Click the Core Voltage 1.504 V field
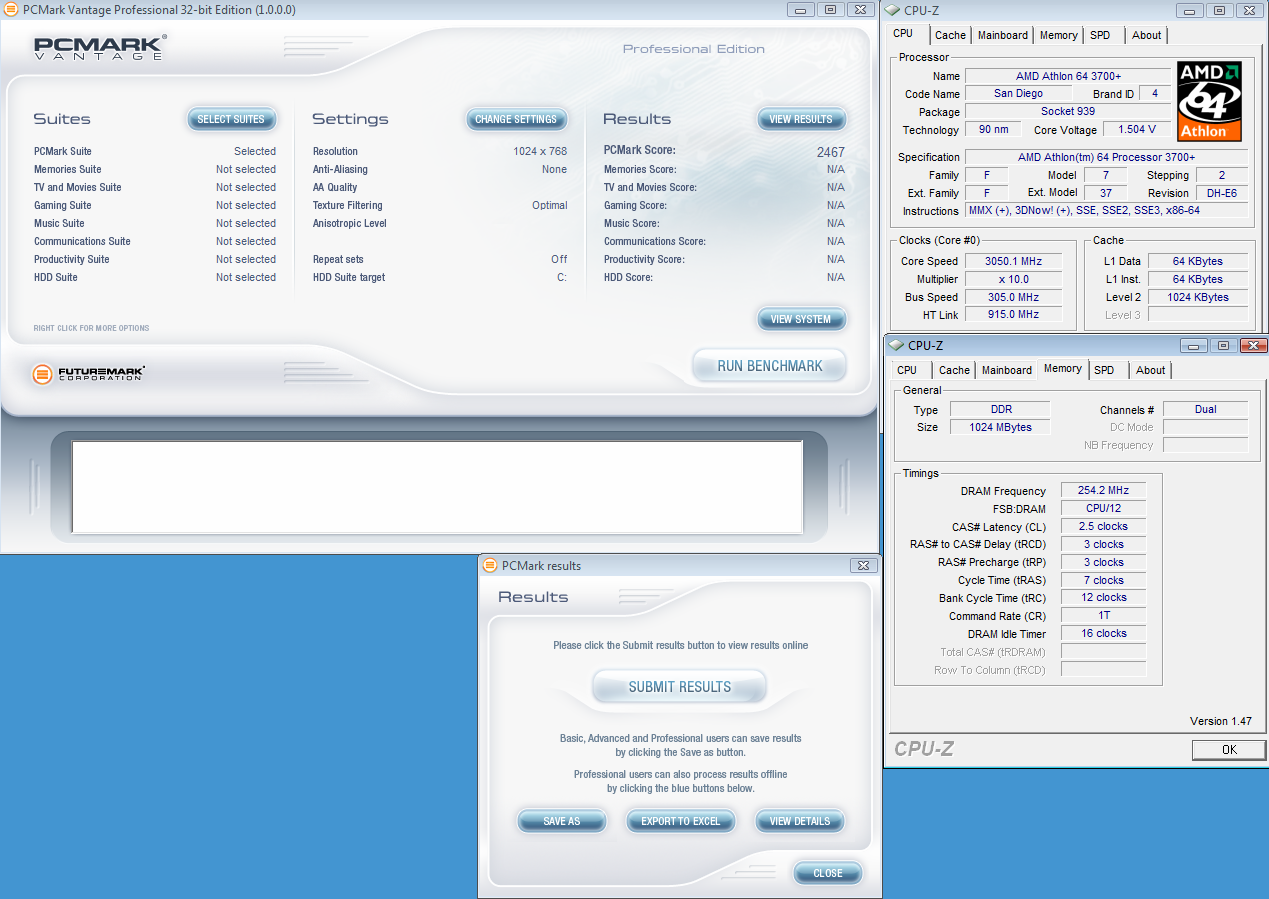Image resolution: width=1269 pixels, height=899 pixels. click(x=1136, y=129)
